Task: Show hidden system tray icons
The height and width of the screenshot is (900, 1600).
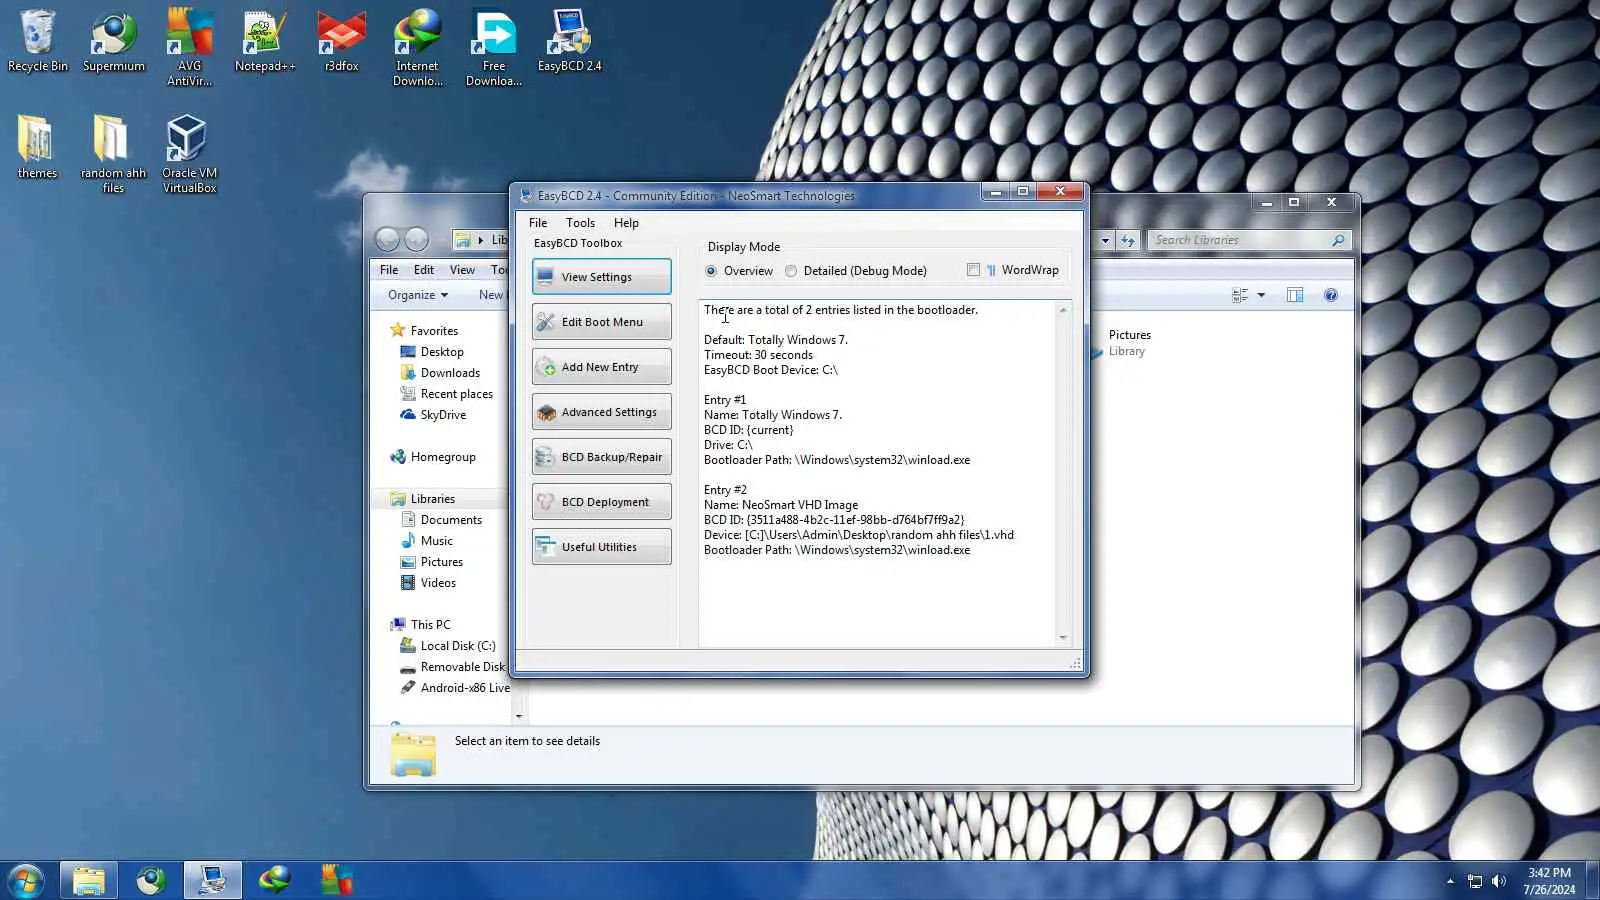Action: [x=1450, y=881]
